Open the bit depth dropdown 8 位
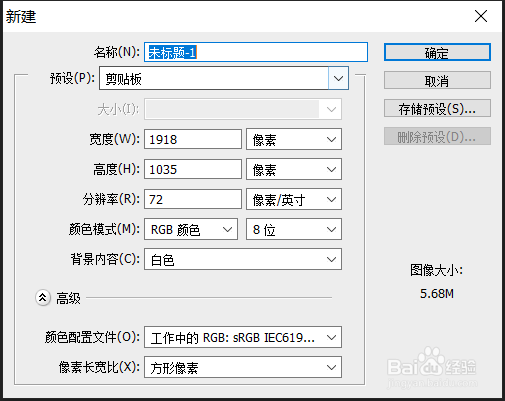This screenshot has width=505, height=401. pyautogui.click(x=294, y=229)
